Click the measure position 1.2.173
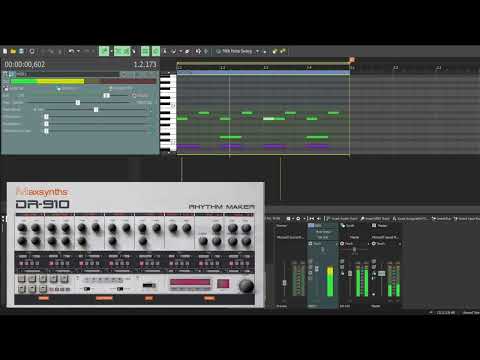This screenshot has height=360, width=480. pyautogui.click(x=145, y=64)
